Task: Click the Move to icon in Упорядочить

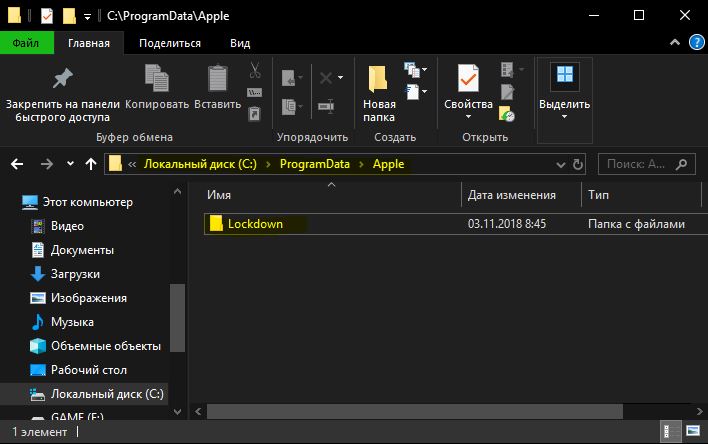Action: pyautogui.click(x=289, y=78)
